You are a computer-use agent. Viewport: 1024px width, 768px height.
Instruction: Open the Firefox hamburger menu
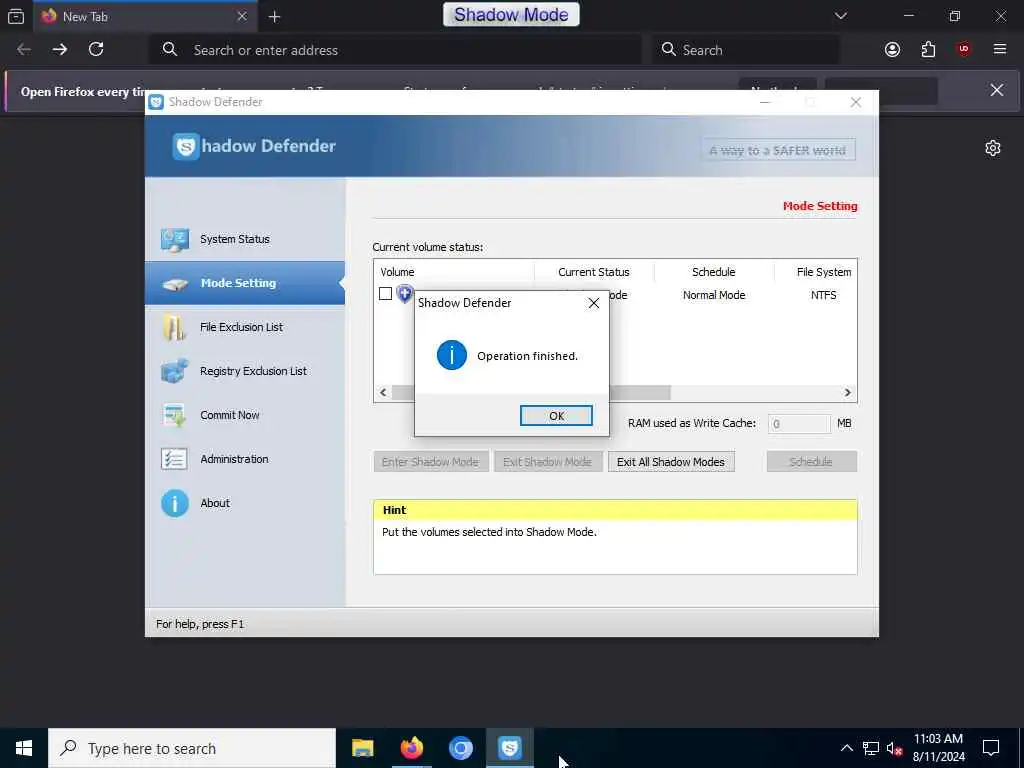pyautogui.click(x=999, y=49)
